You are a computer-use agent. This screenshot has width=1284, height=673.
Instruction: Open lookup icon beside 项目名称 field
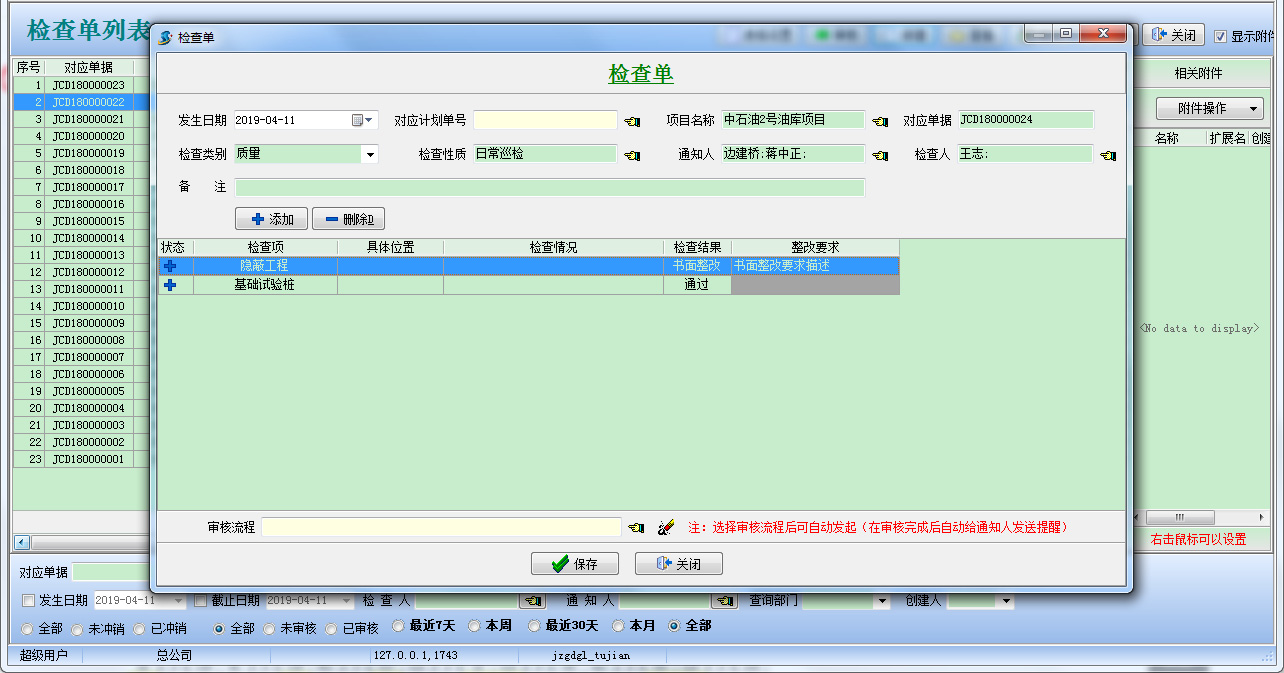(x=880, y=122)
